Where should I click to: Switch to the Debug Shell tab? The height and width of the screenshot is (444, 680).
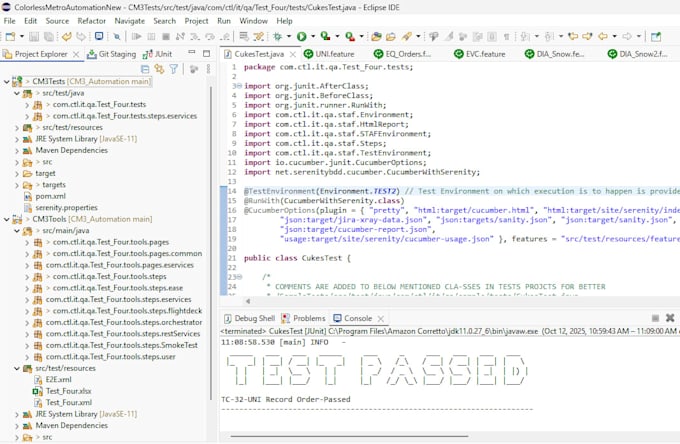coord(249,318)
